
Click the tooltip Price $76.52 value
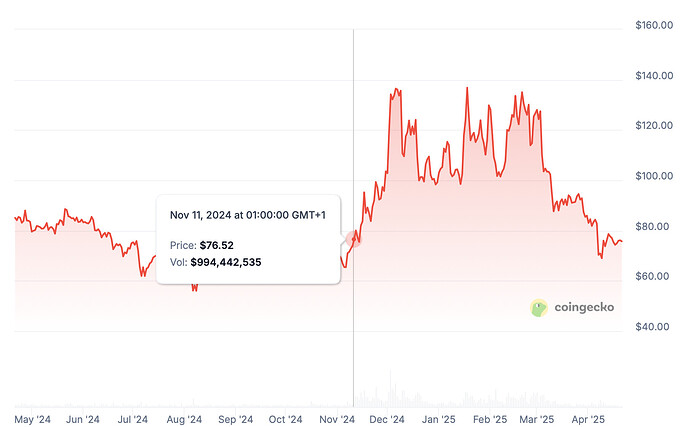pyautogui.click(x=217, y=245)
